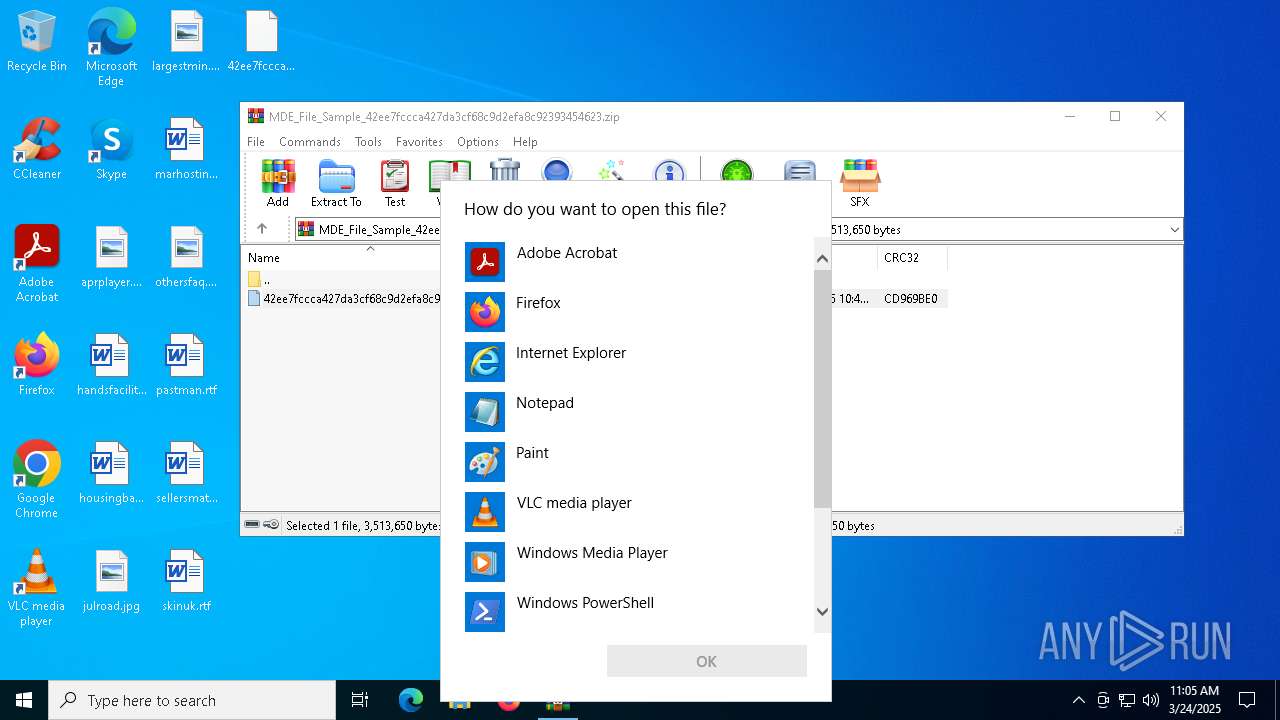Select the Skype desktop shortcut
Viewport: 1280px width, 720px height.
click(x=111, y=149)
